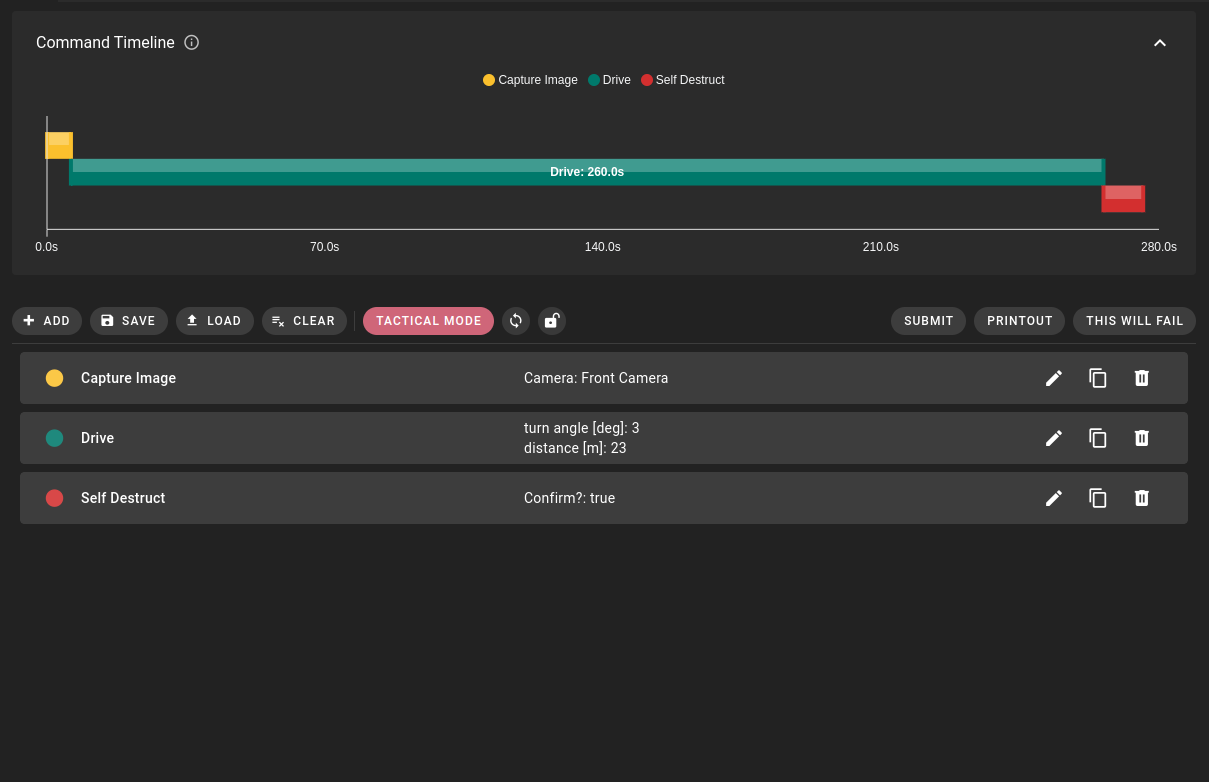The width and height of the screenshot is (1209, 782).
Task: Clear all commands
Action: (304, 321)
